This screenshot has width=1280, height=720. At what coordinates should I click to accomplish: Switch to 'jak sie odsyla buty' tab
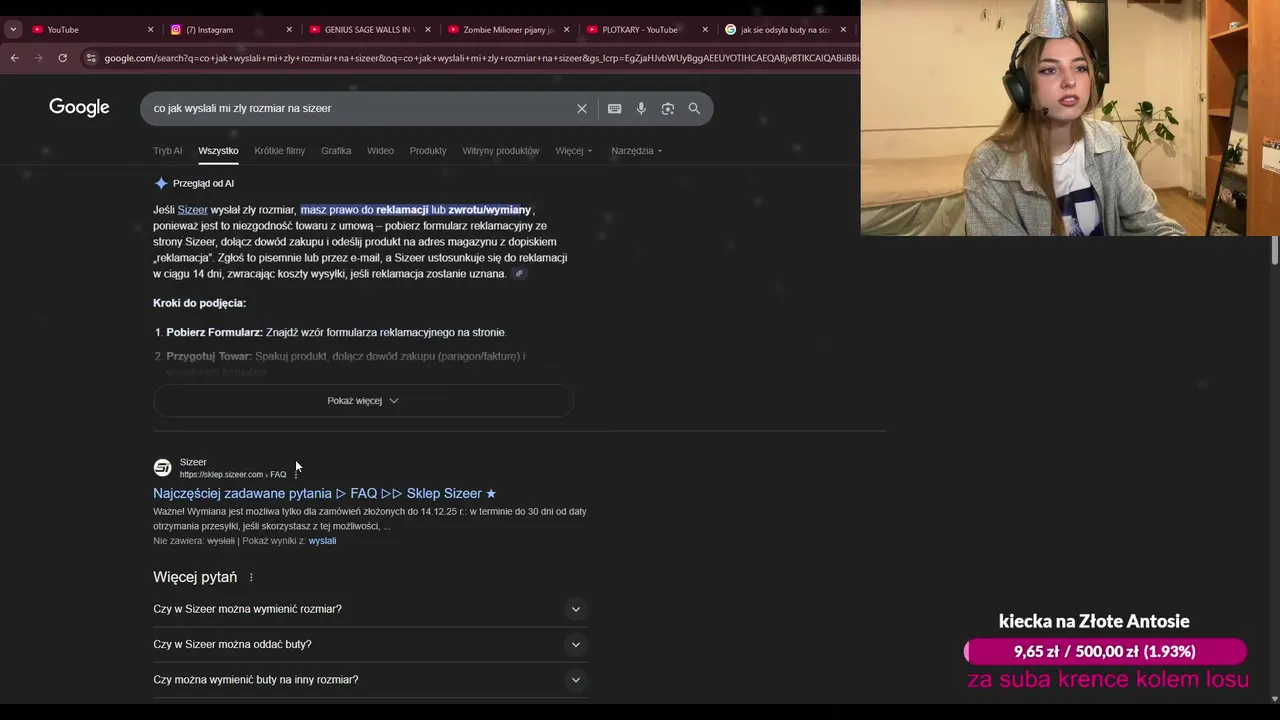click(785, 29)
